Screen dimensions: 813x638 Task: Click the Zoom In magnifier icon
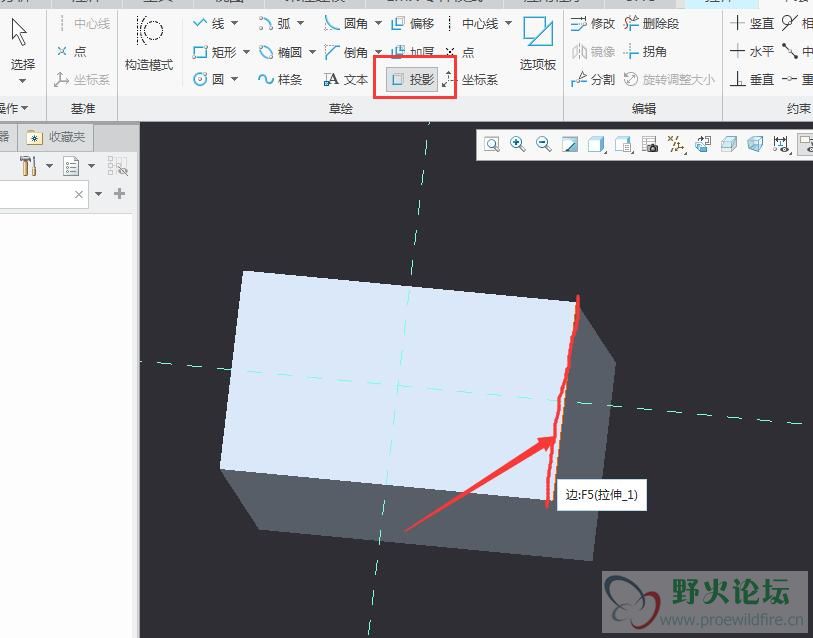(518, 144)
